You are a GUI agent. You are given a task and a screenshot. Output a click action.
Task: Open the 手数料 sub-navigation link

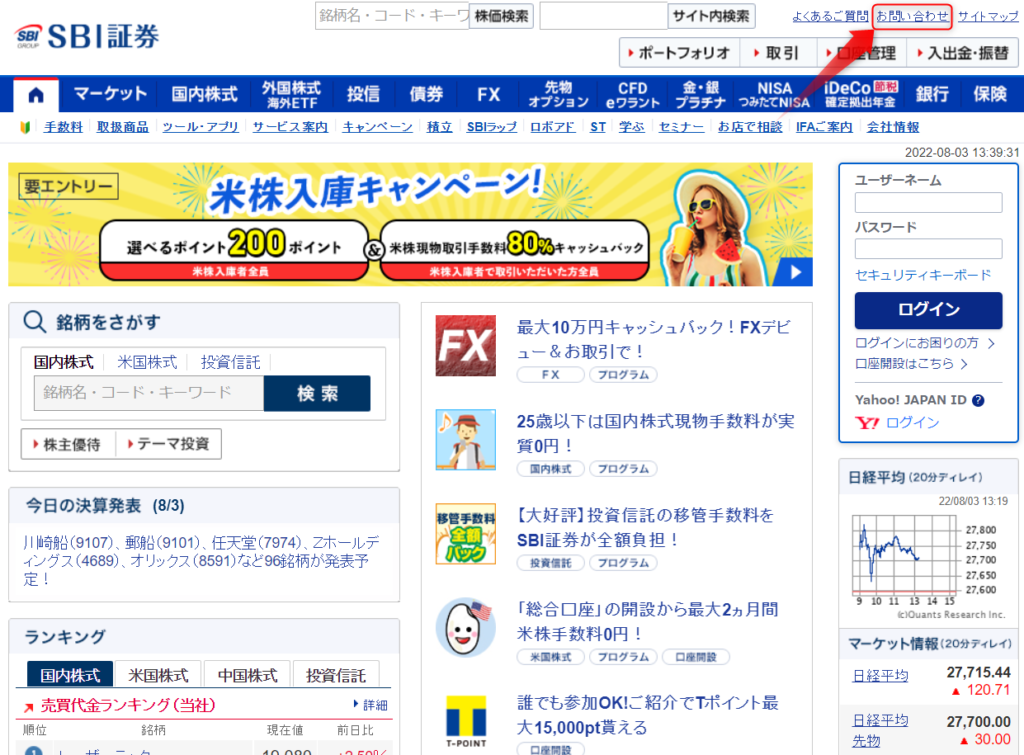pos(63,127)
